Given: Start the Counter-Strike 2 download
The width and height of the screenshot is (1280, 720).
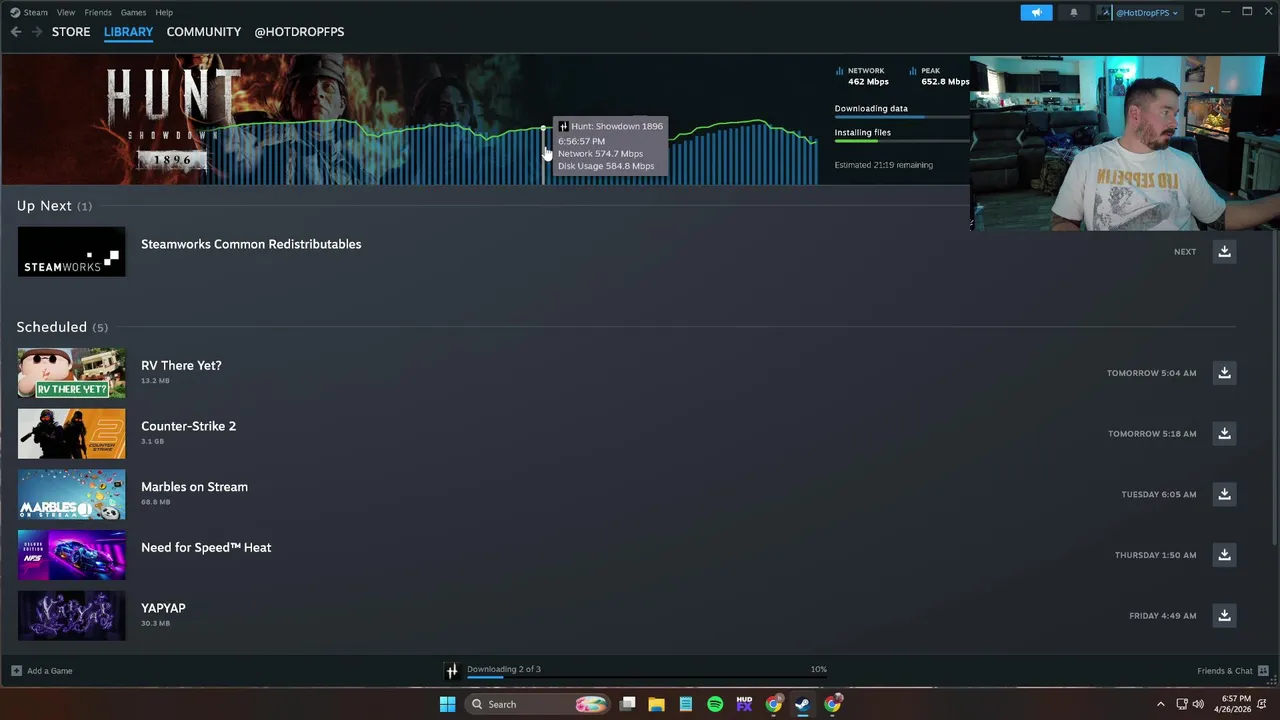Looking at the screenshot, I should click(x=1224, y=434).
